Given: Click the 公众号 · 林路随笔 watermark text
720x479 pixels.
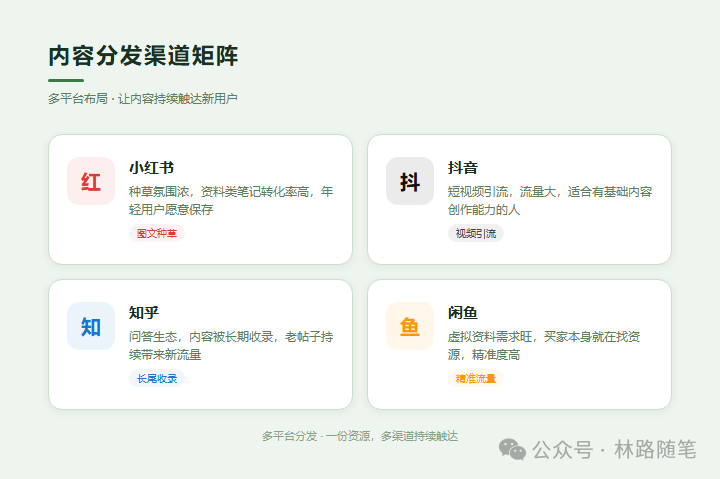Looking at the screenshot, I should point(613,450).
